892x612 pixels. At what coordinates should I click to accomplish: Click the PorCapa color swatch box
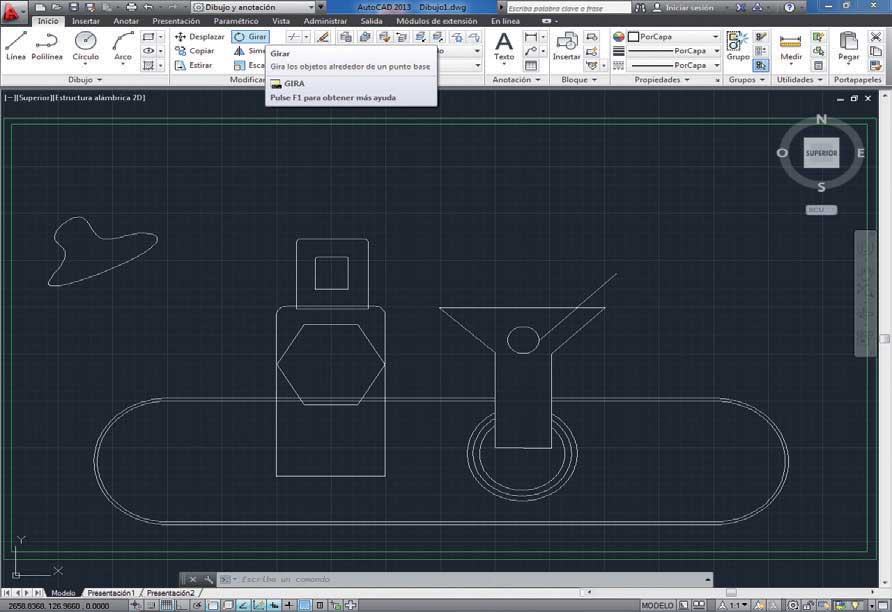(x=633, y=36)
